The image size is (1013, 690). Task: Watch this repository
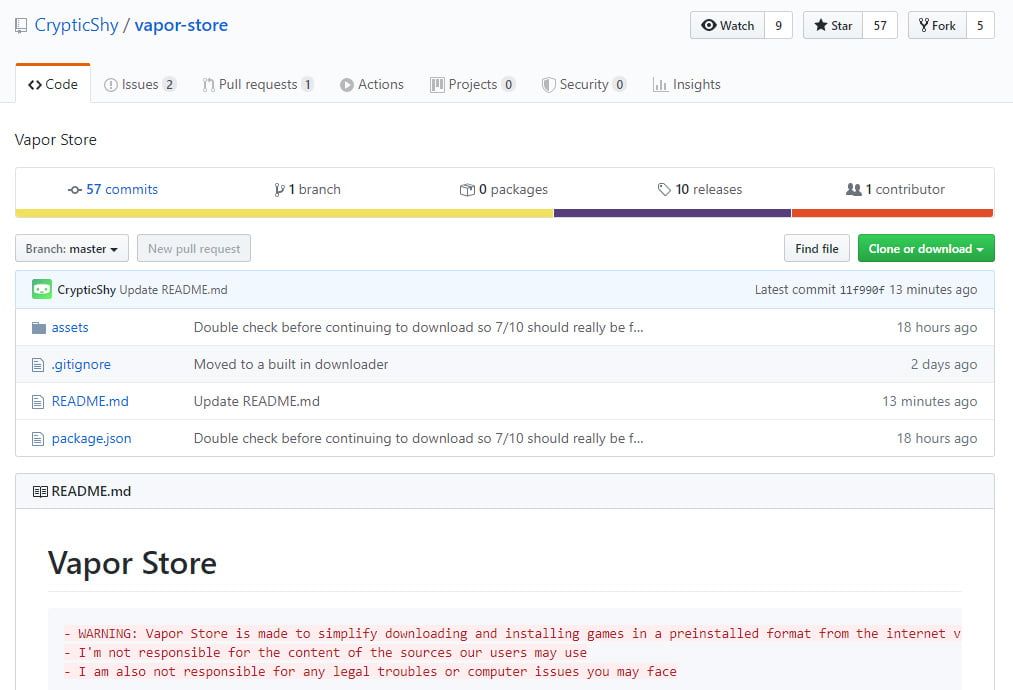point(727,25)
